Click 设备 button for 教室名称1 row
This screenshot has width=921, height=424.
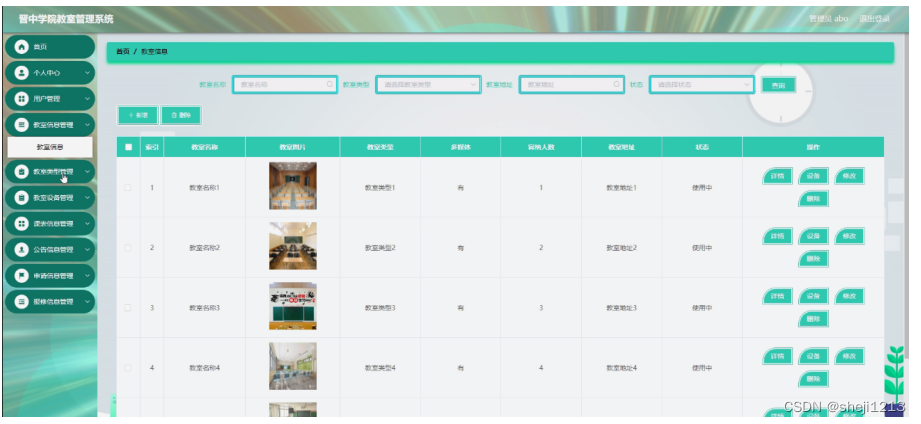[813, 176]
